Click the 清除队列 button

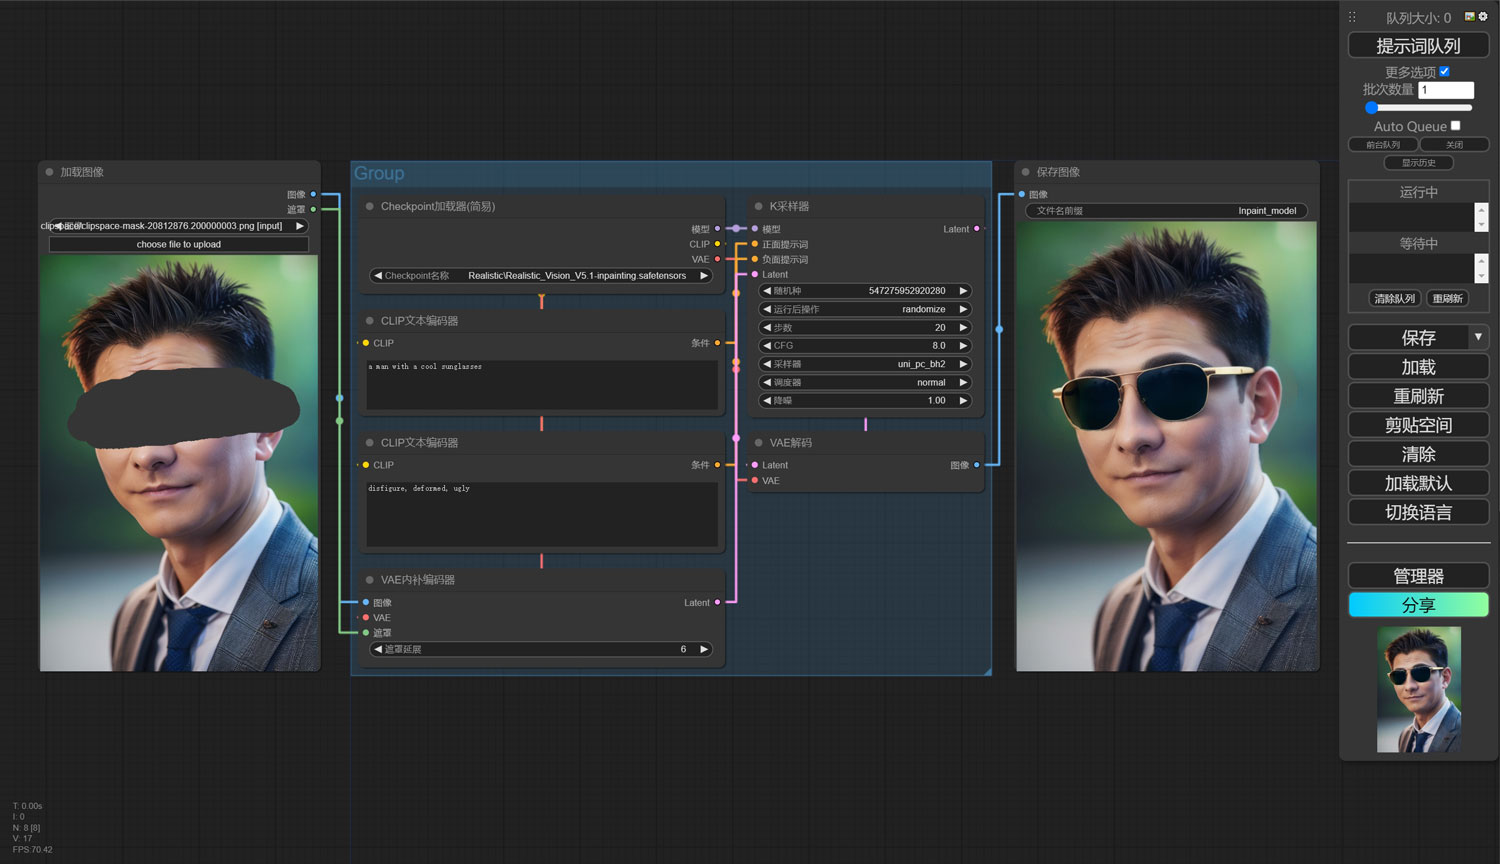tap(1394, 298)
